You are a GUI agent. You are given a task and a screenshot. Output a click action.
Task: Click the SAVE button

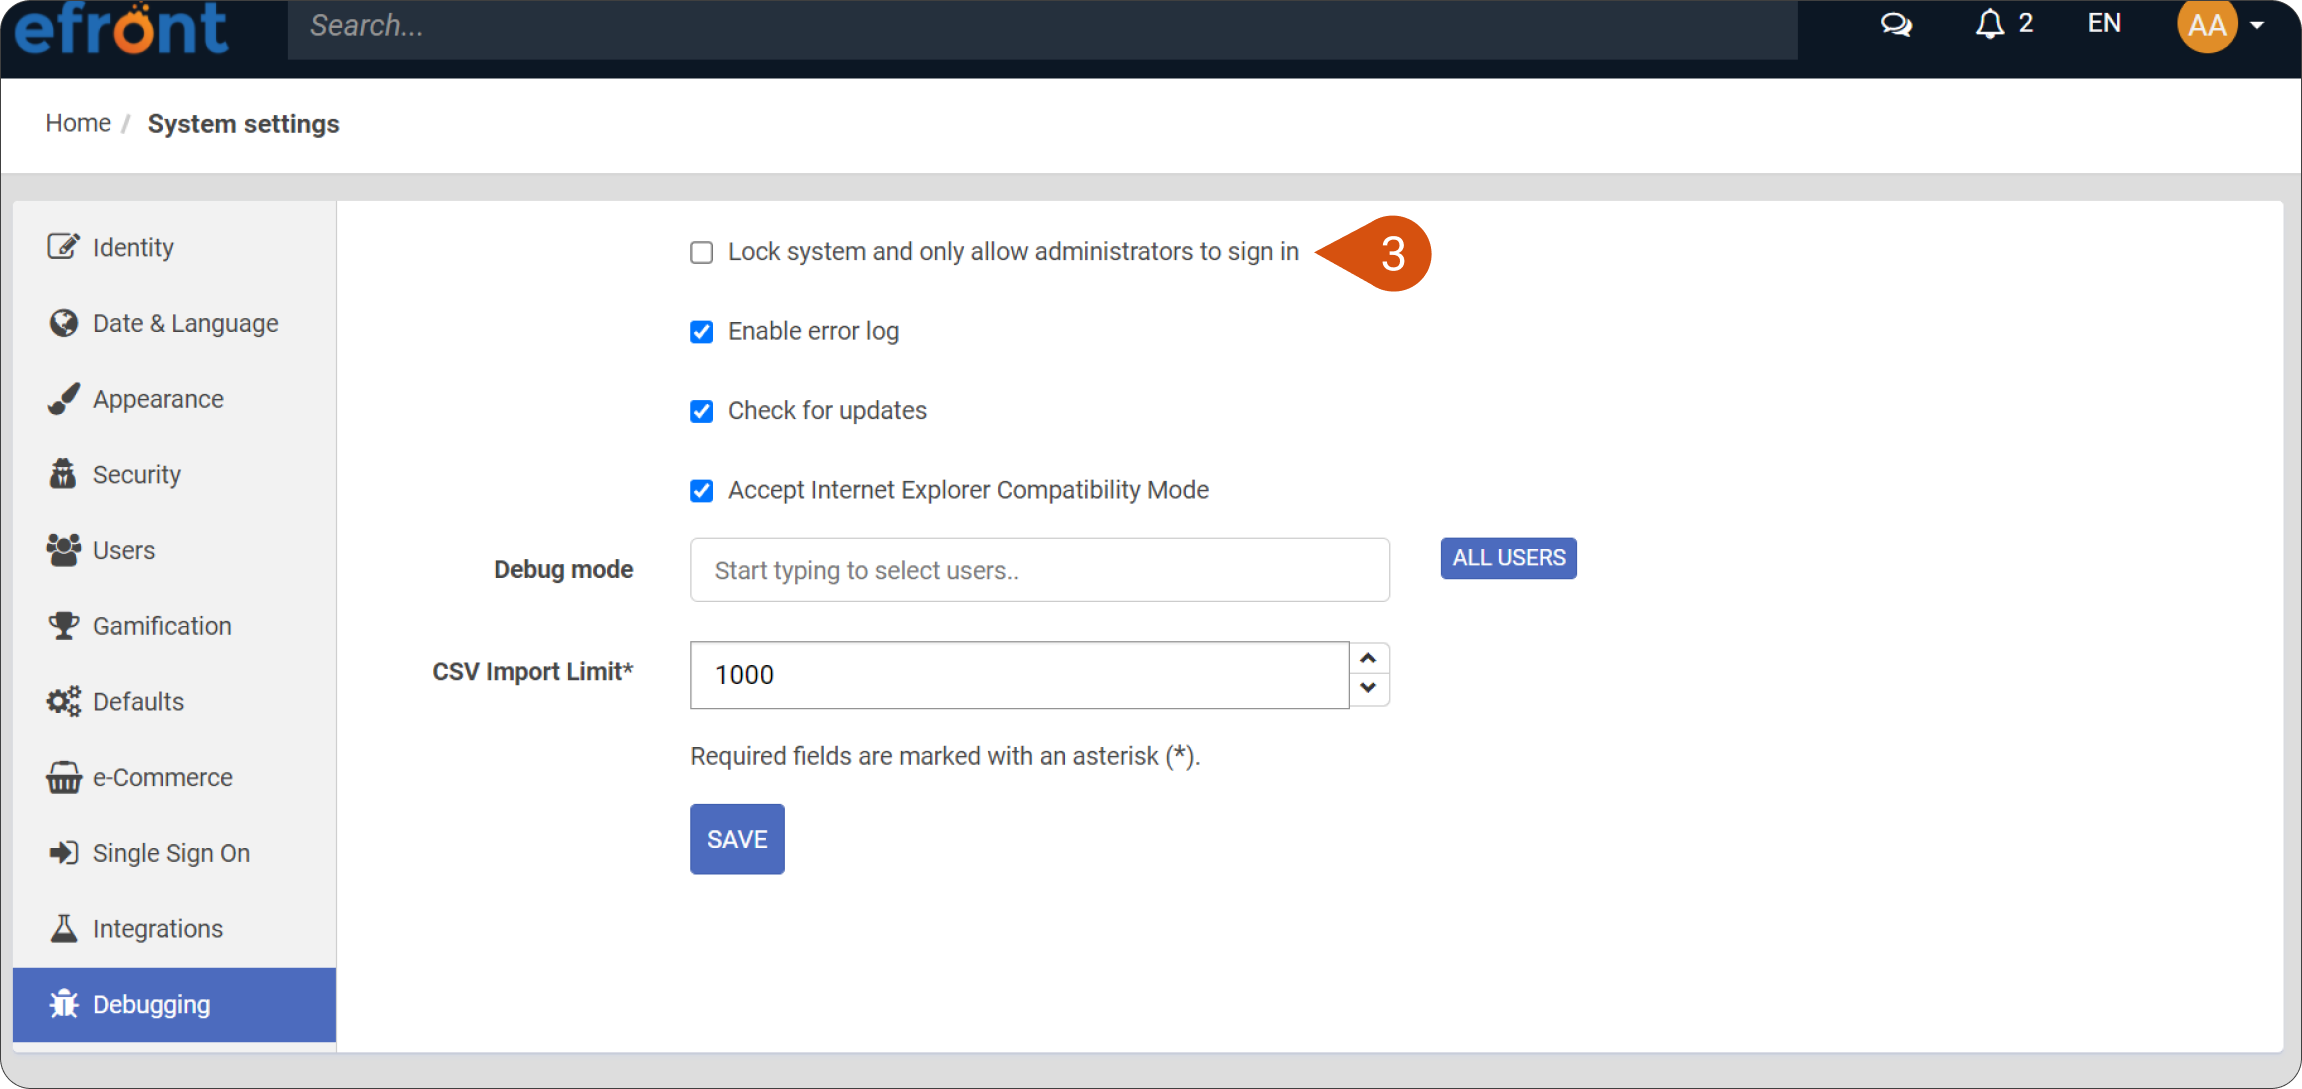click(737, 839)
